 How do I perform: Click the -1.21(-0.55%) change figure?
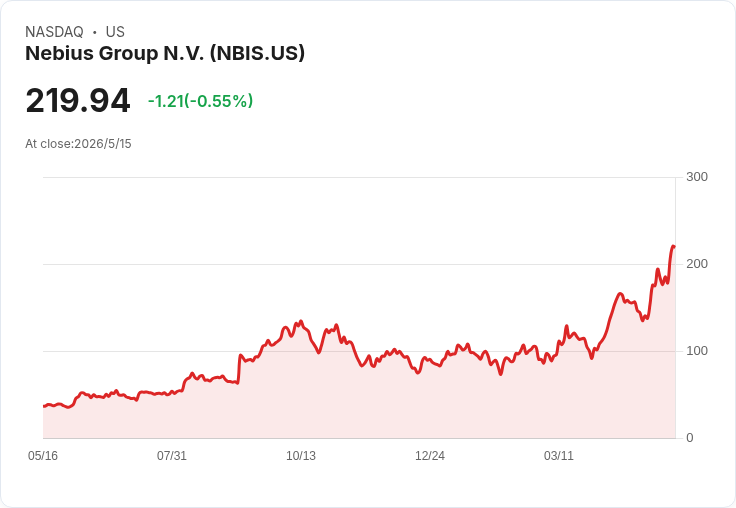click(200, 101)
